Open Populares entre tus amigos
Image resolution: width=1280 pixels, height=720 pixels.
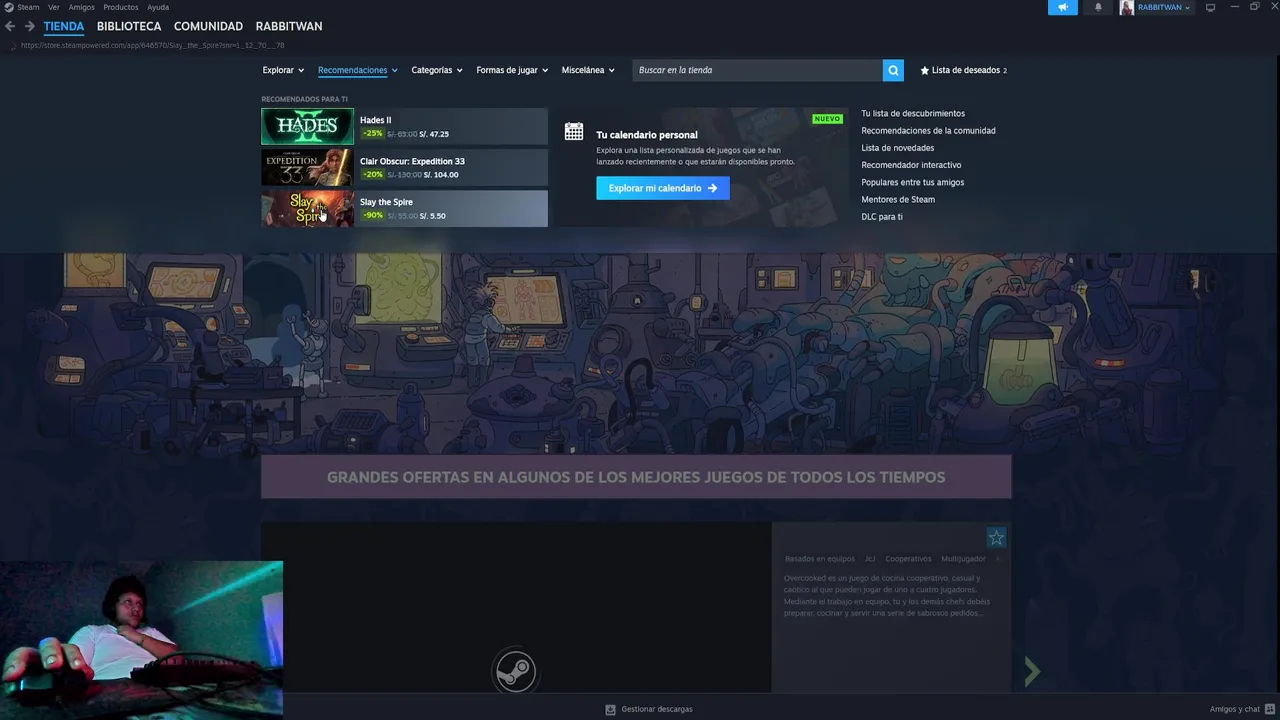pyautogui.click(x=912, y=182)
